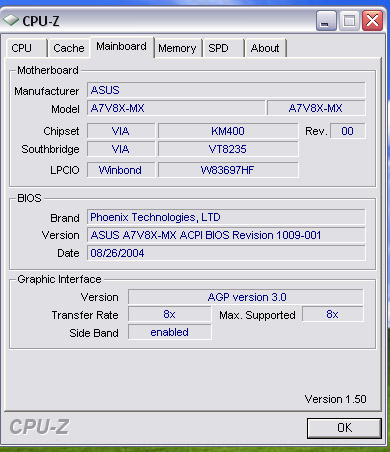This screenshot has height=452, width=390.
Task: Click the ASUS manufacturer field
Action: tap(226, 90)
